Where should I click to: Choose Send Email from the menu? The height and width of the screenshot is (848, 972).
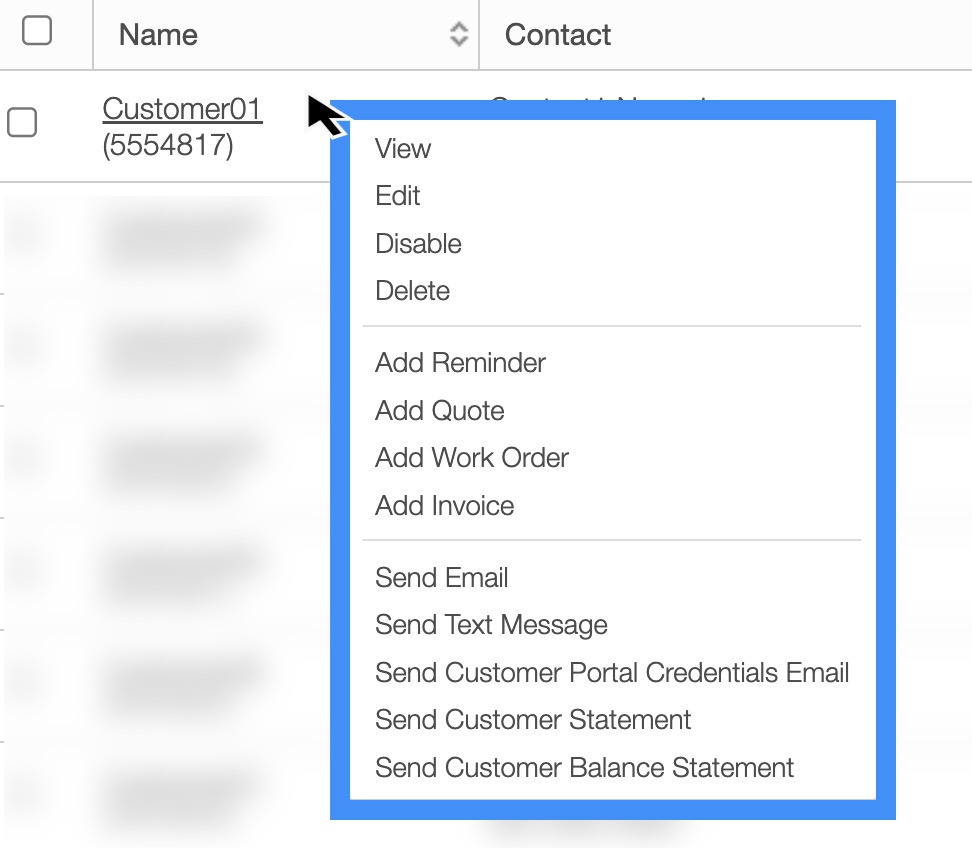coord(441,578)
